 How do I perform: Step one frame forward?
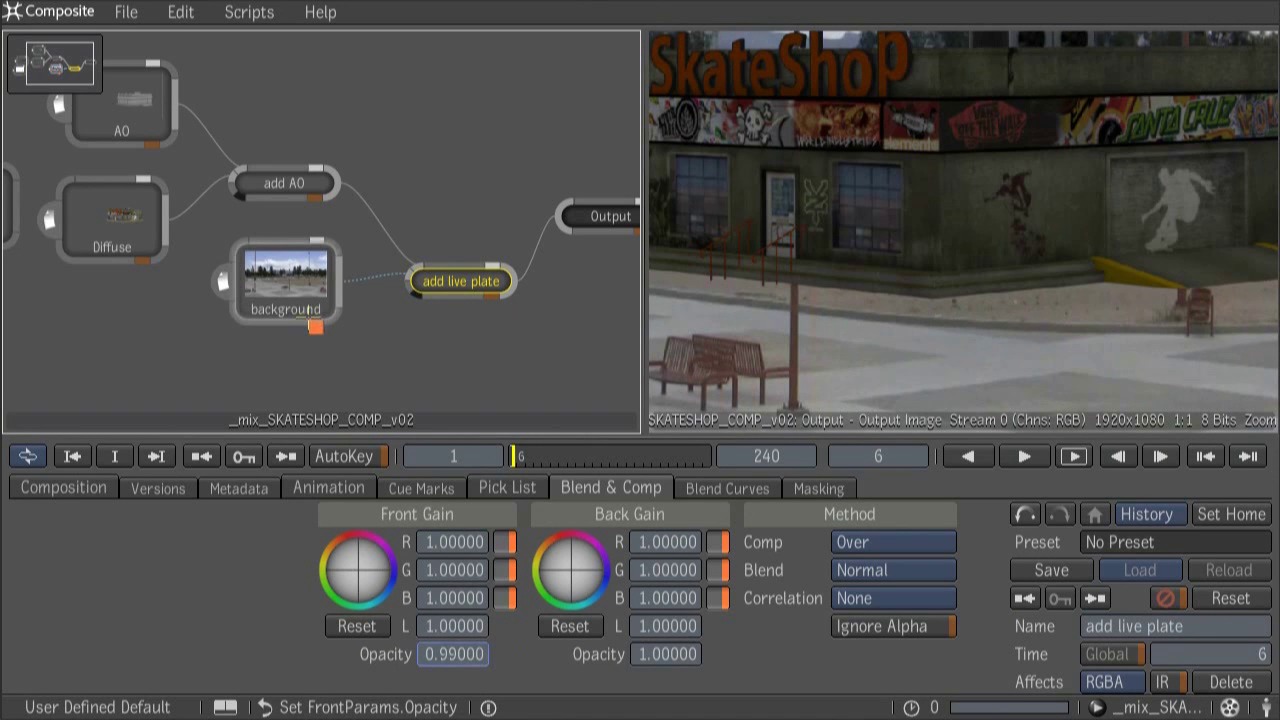pyautogui.click(x=1160, y=456)
